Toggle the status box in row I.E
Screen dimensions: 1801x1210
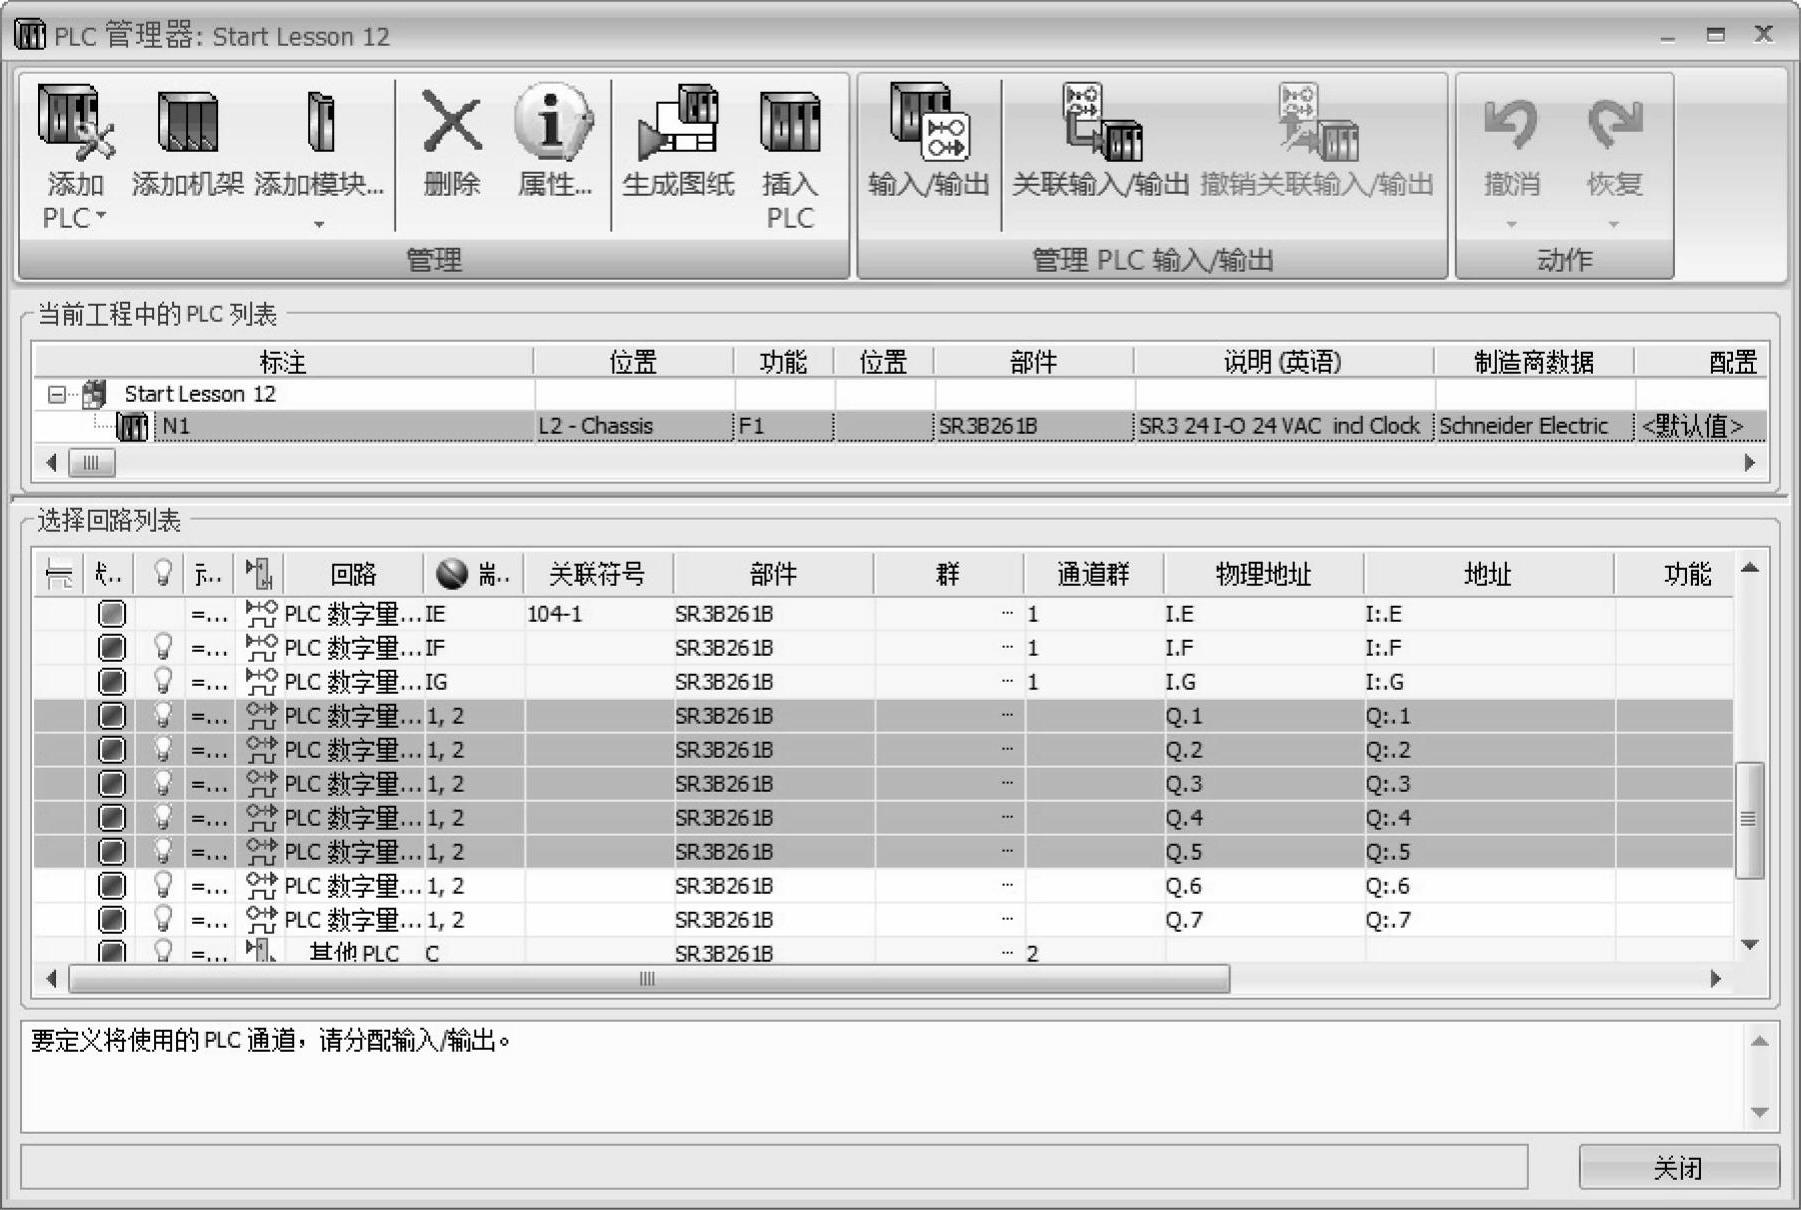click(x=112, y=614)
